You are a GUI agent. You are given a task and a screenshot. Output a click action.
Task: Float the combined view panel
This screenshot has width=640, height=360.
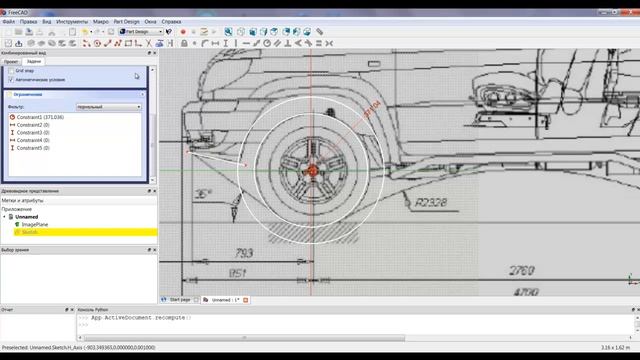click(149, 53)
